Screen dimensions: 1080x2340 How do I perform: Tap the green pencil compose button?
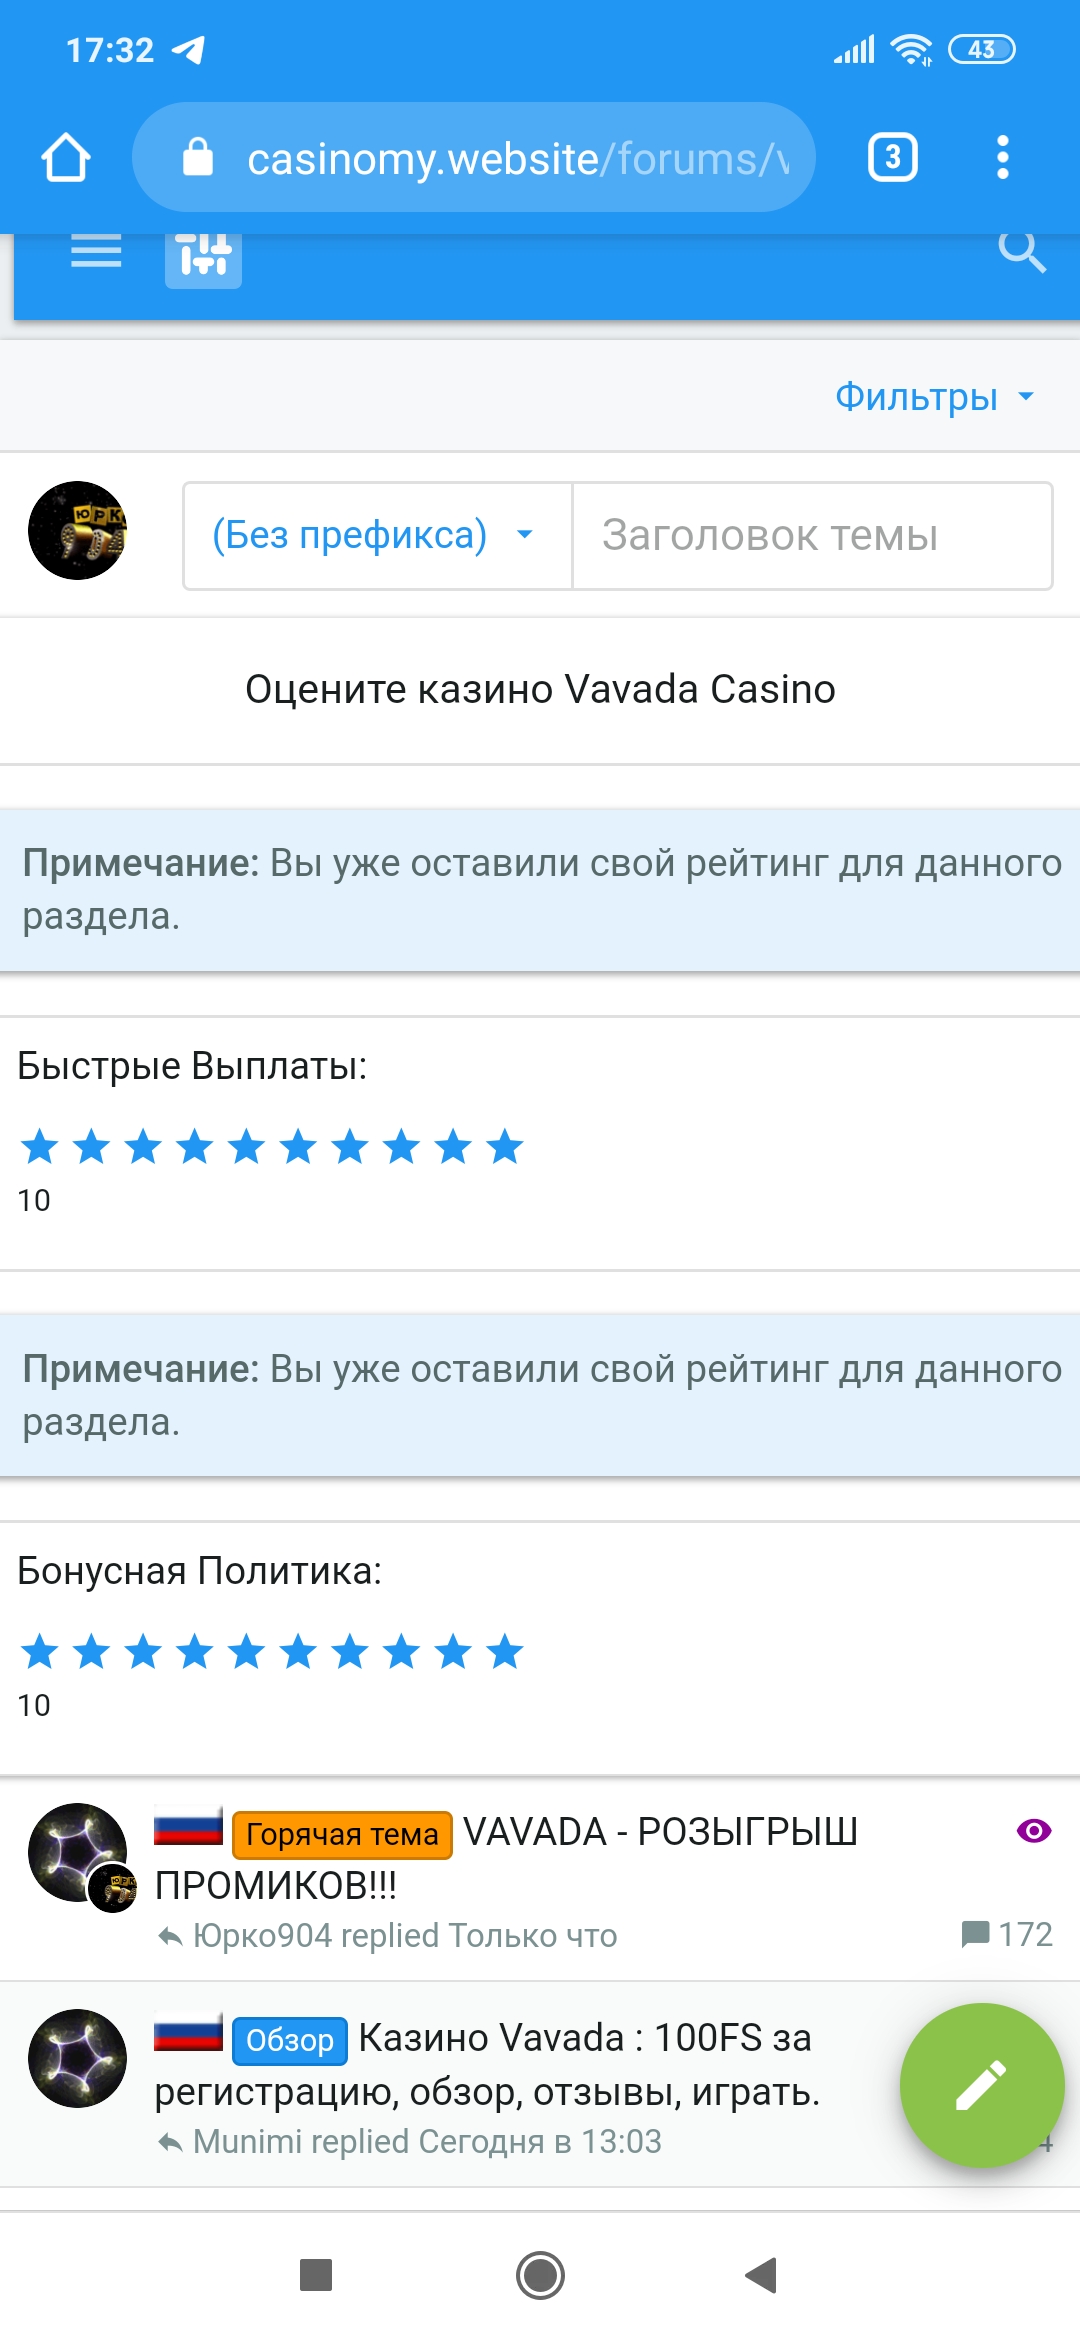point(981,2085)
